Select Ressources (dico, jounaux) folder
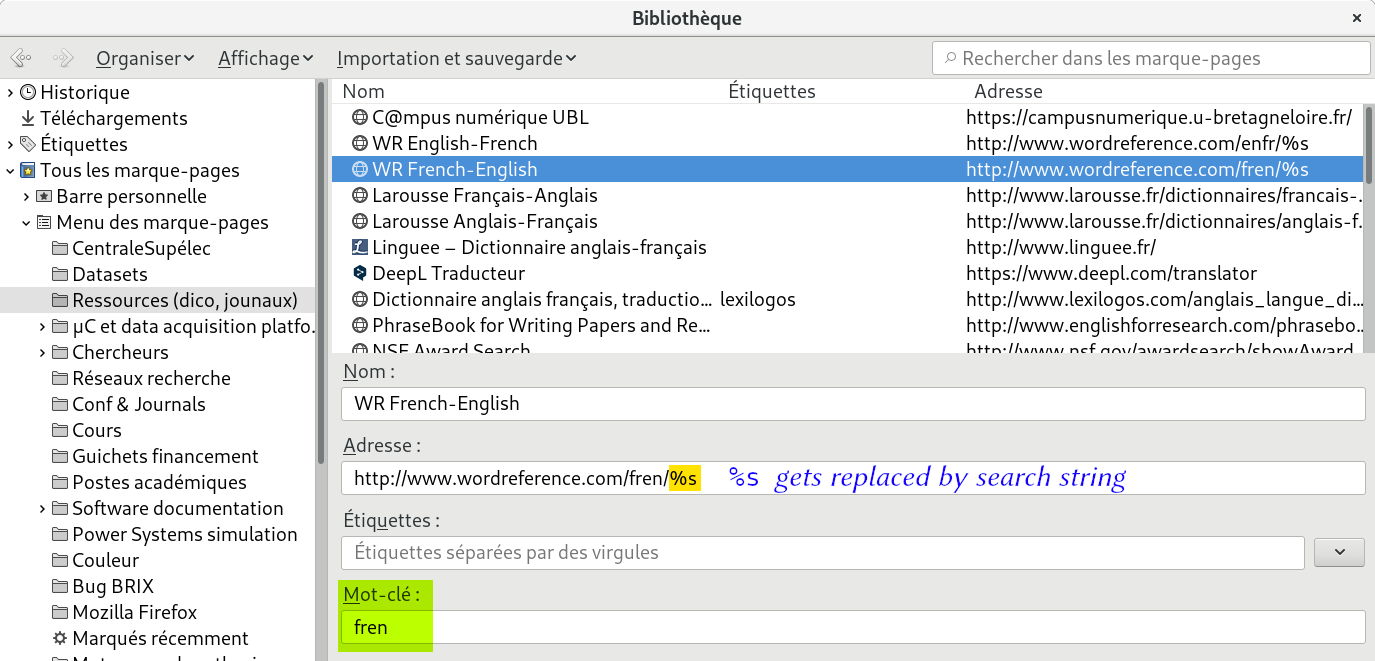The height and width of the screenshot is (661, 1375). click(158, 300)
